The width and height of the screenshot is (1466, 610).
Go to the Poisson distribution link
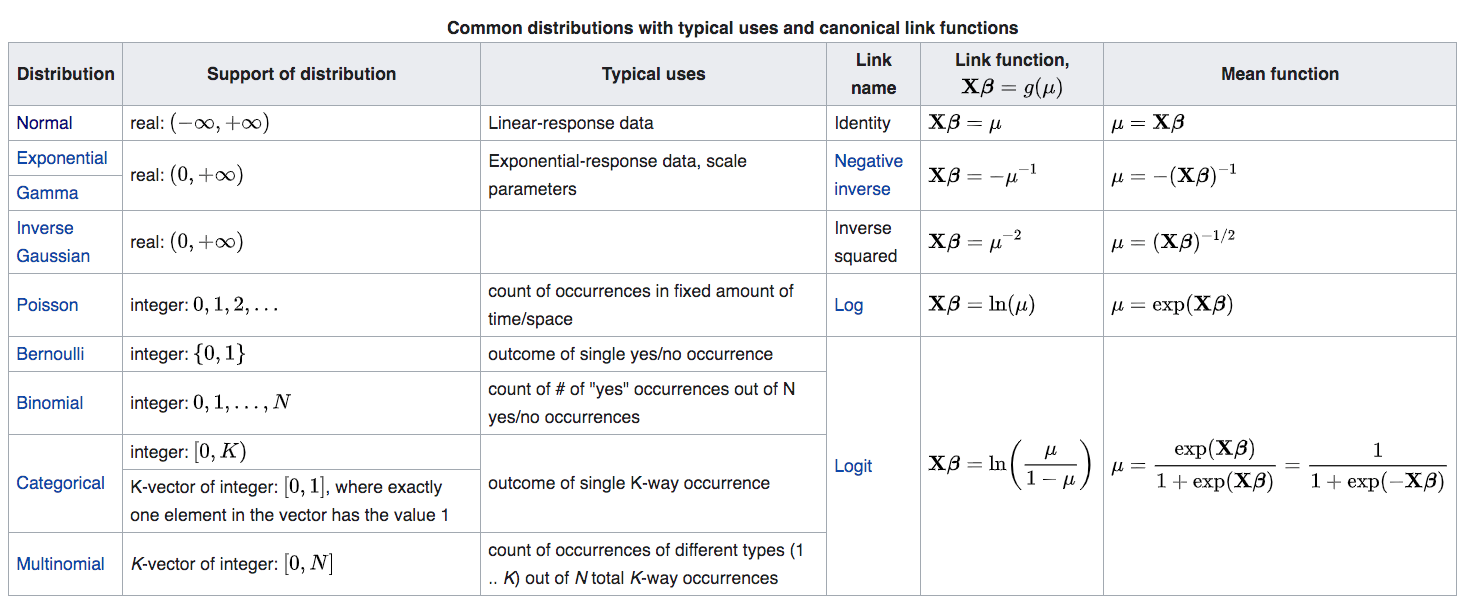point(47,305)
